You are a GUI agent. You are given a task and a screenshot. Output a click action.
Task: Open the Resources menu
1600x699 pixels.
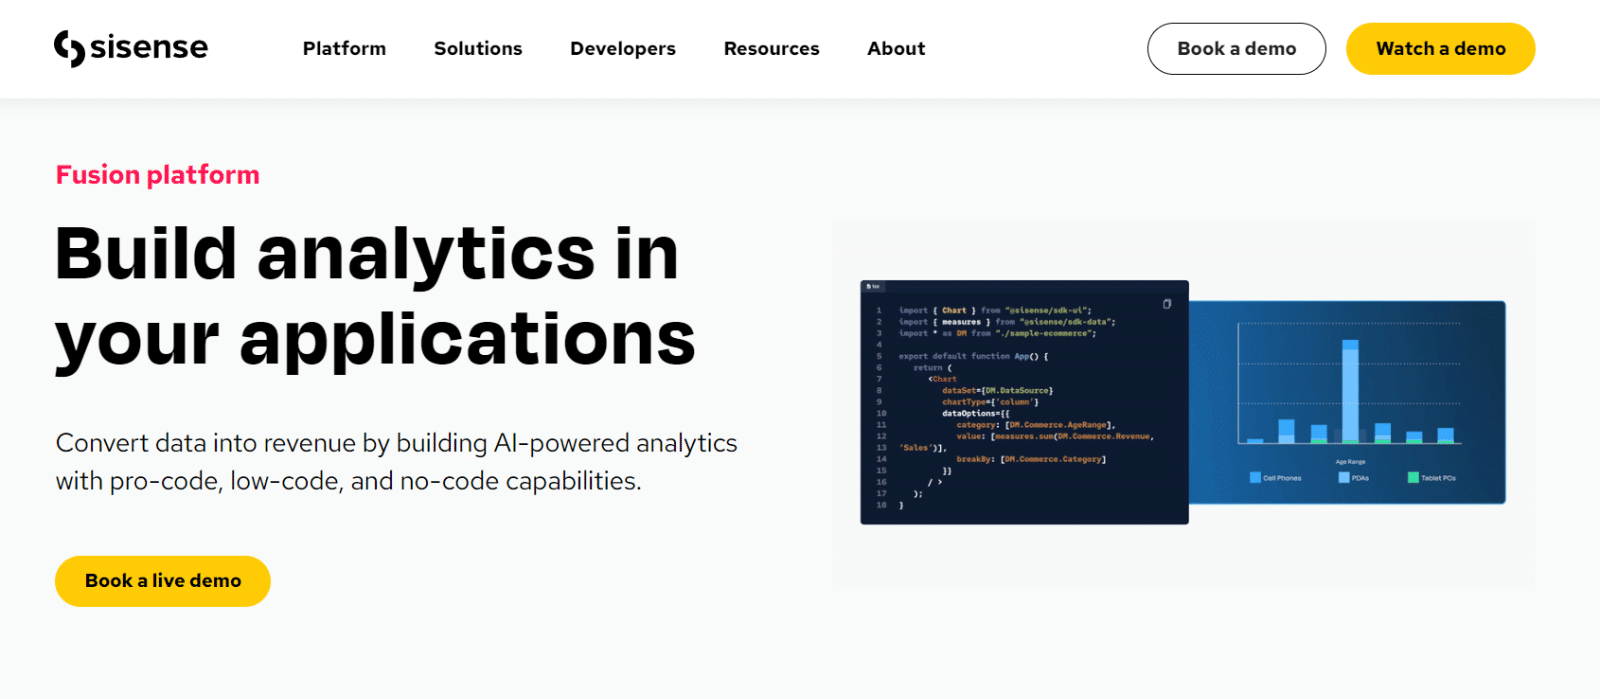tap(772, 48)
